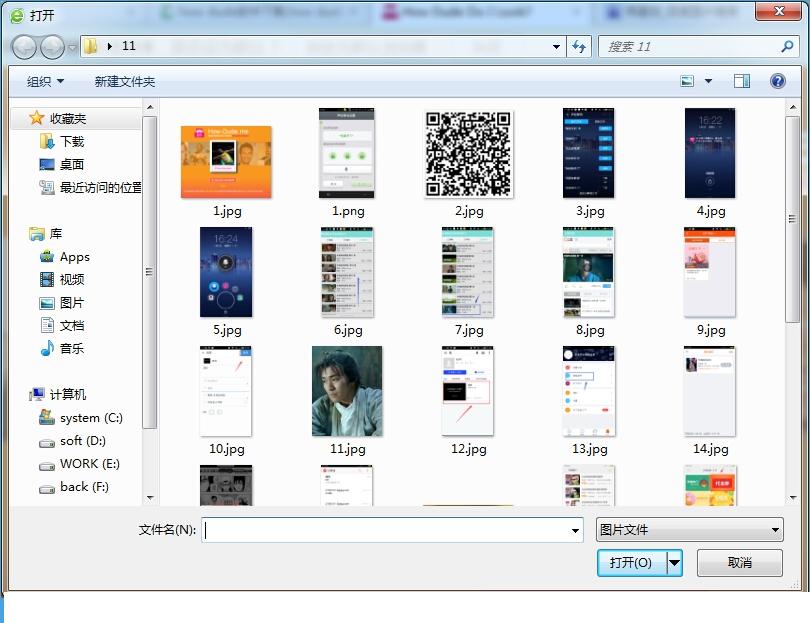Click the refresh button beside address bar
The image size is (810, 623).
(x=579, y=47)
